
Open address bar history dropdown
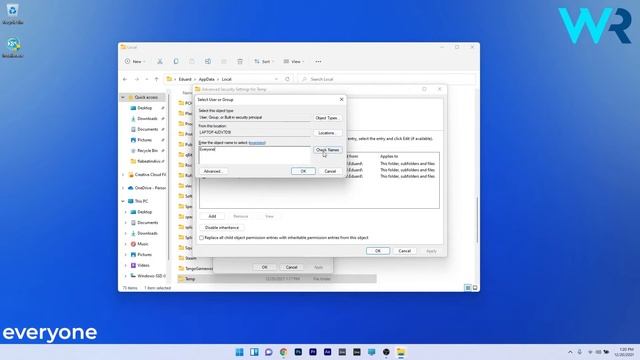coord(276,79)
